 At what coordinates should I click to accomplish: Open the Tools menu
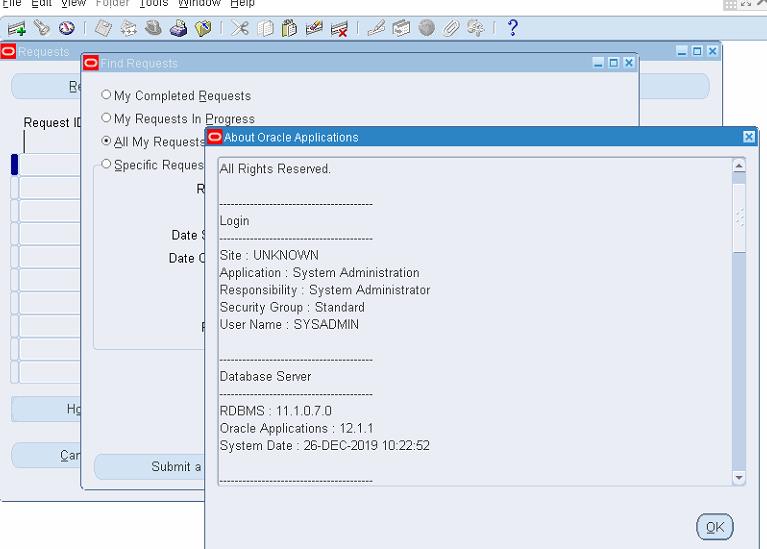154,3
